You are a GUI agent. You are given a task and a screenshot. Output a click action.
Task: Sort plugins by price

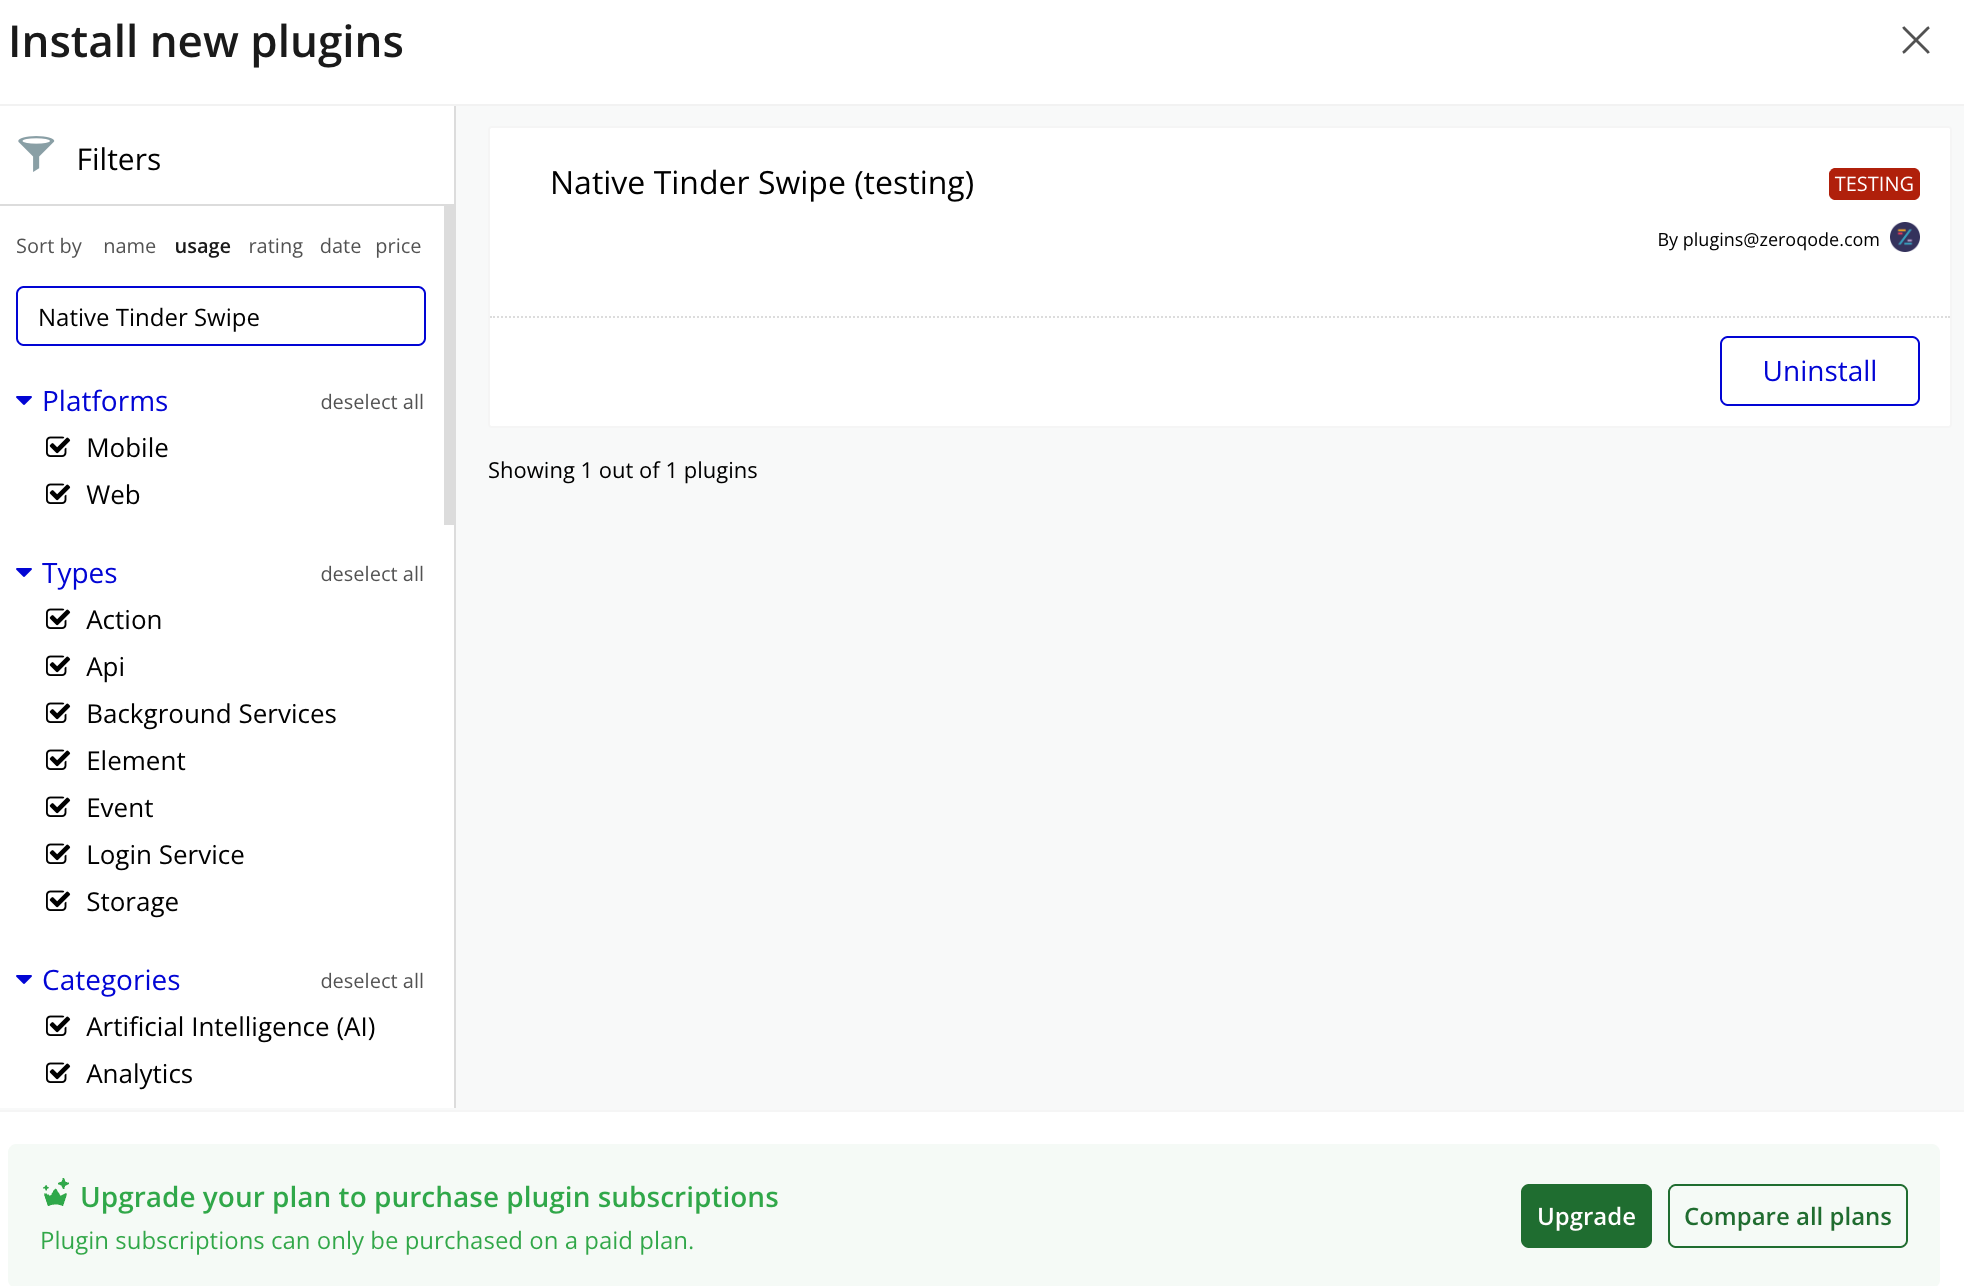(398, 246)
